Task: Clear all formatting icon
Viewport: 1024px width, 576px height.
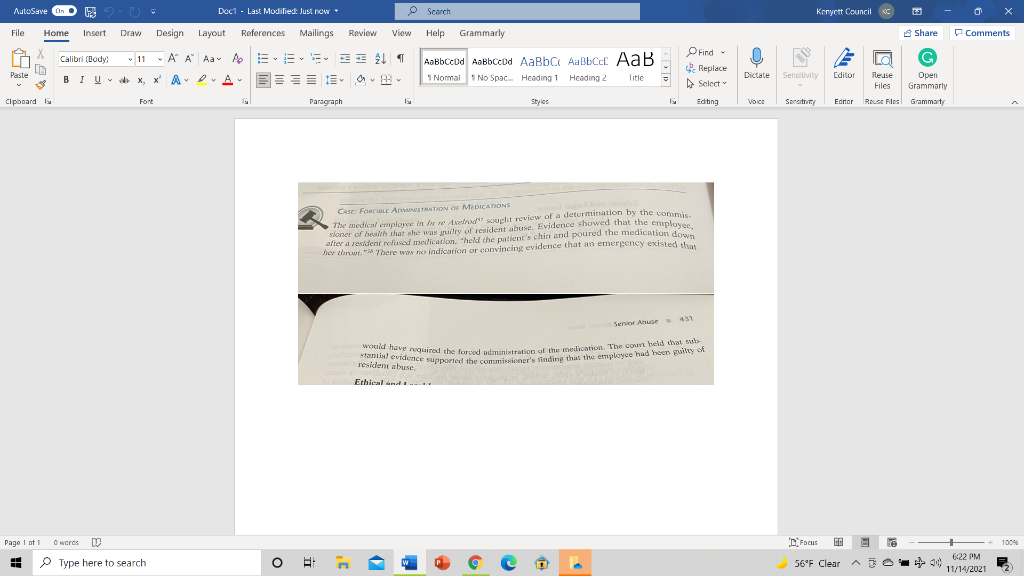Action: (237, 59)
